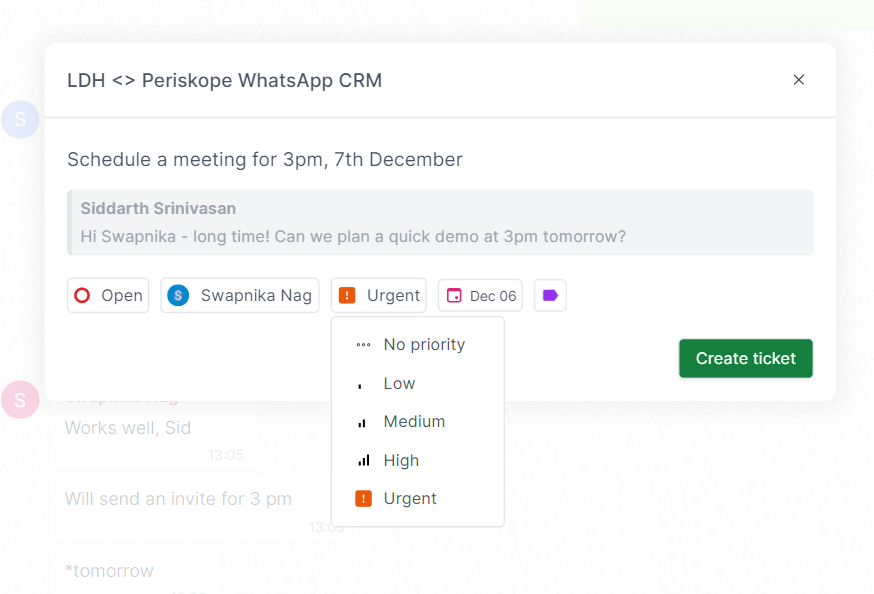The height and width of the screenshot is (594, 874).
Task: Click the orange Urgent icon in dropdown list
Action: coord(363,498)
